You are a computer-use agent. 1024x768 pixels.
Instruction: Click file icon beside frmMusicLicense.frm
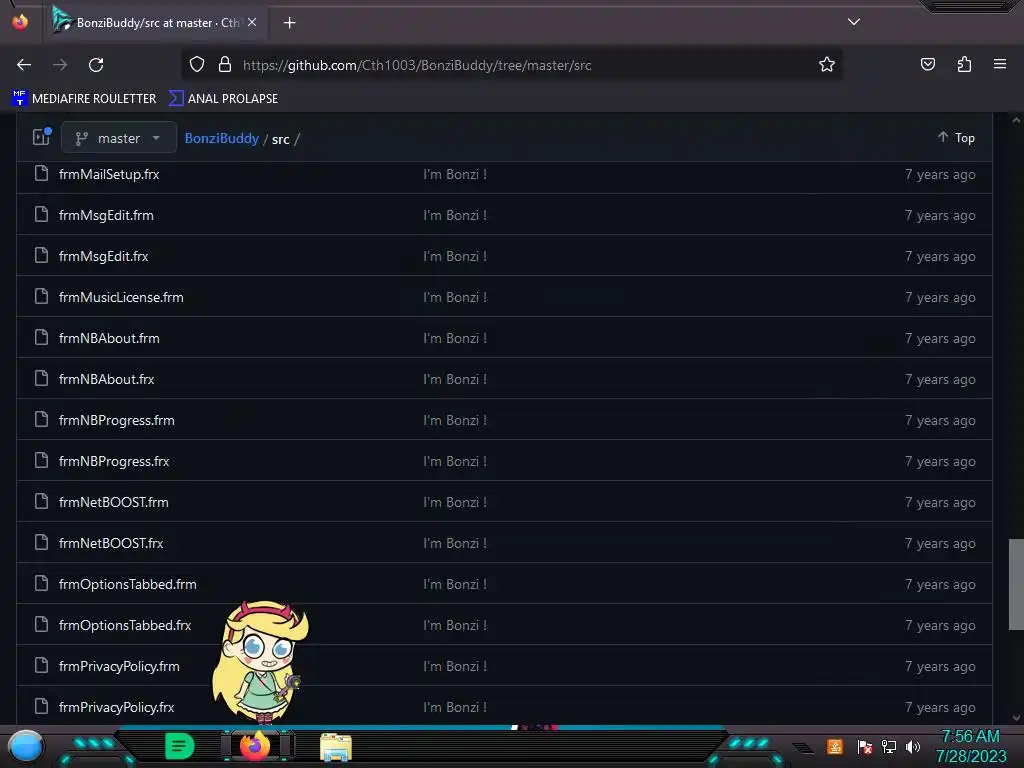click(x=41, y=296)
